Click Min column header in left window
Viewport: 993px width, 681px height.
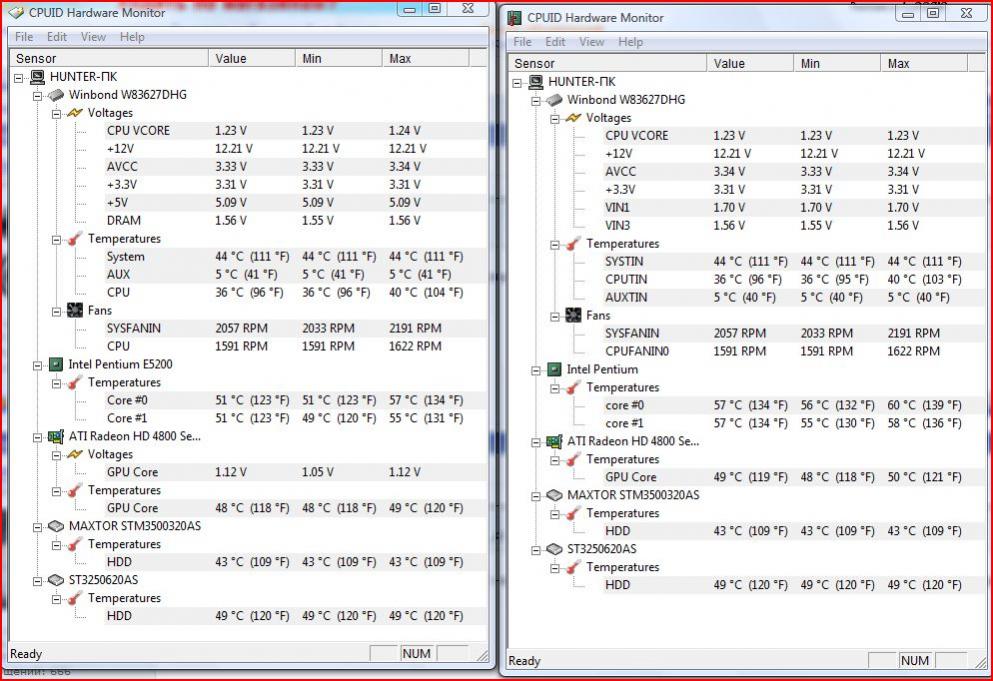pos(339,58)
